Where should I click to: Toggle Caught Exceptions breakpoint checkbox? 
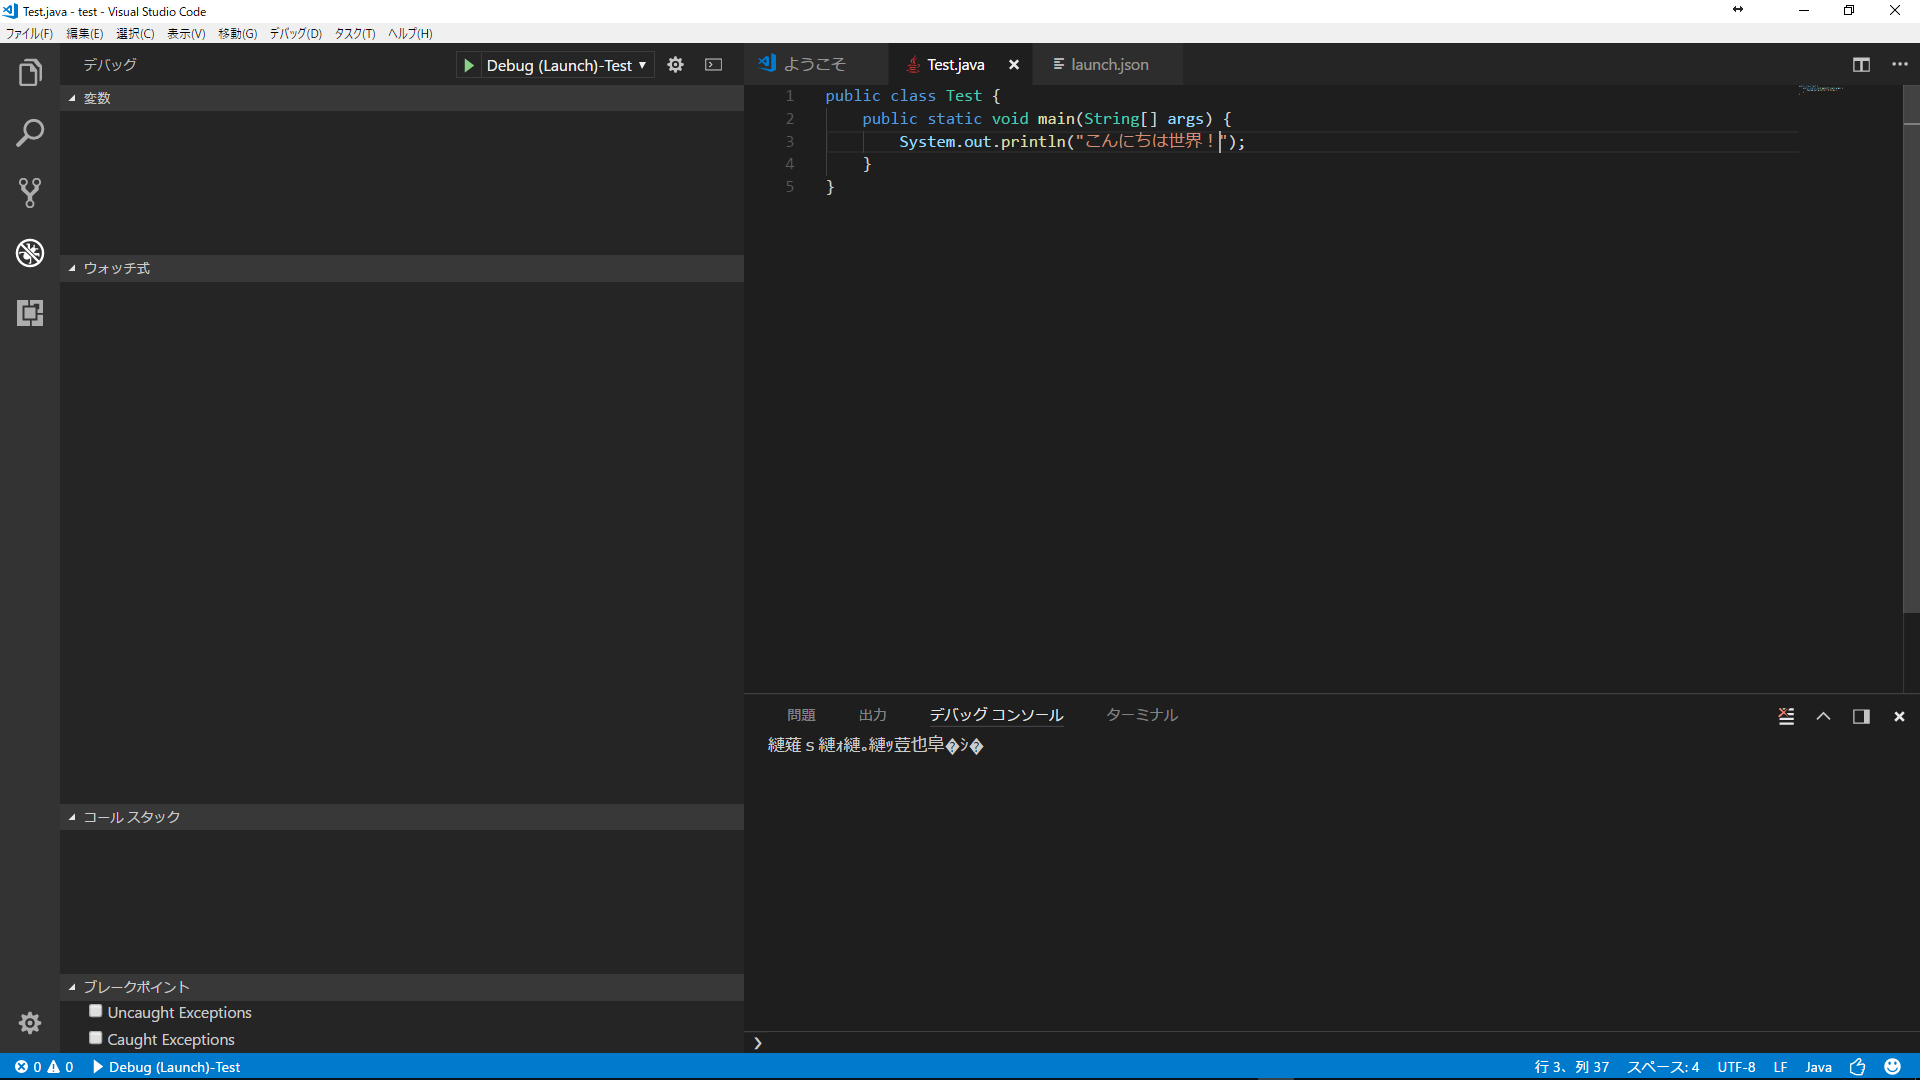pos(96,1038)
